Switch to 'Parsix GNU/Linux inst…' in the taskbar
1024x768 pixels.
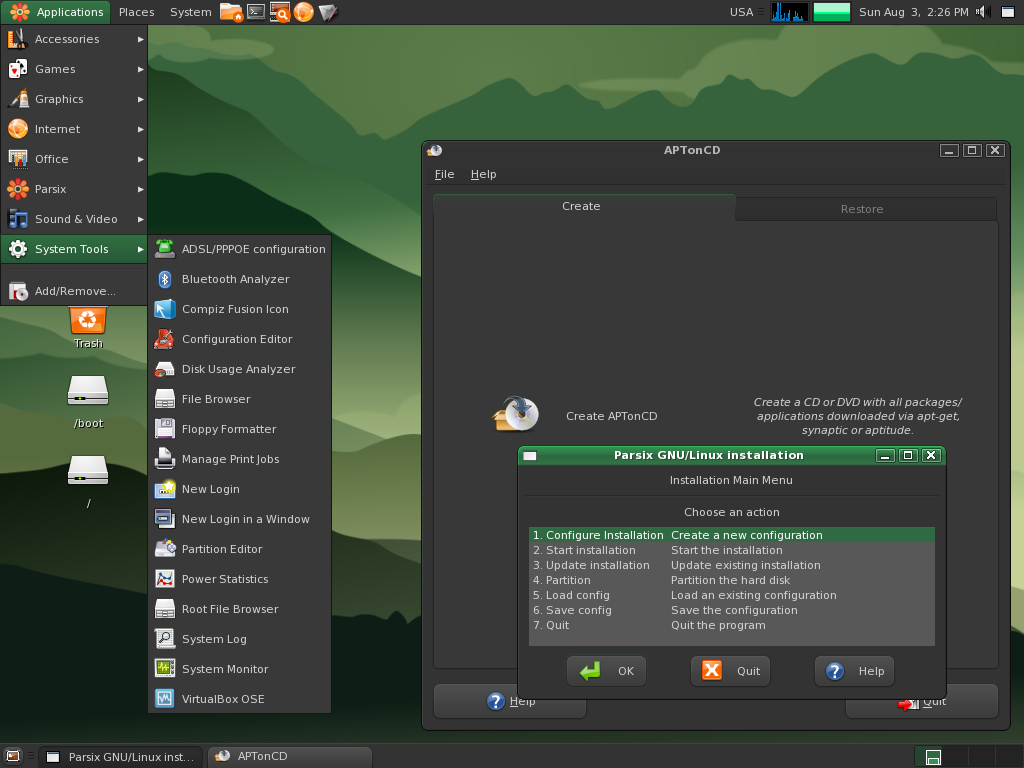121,757
